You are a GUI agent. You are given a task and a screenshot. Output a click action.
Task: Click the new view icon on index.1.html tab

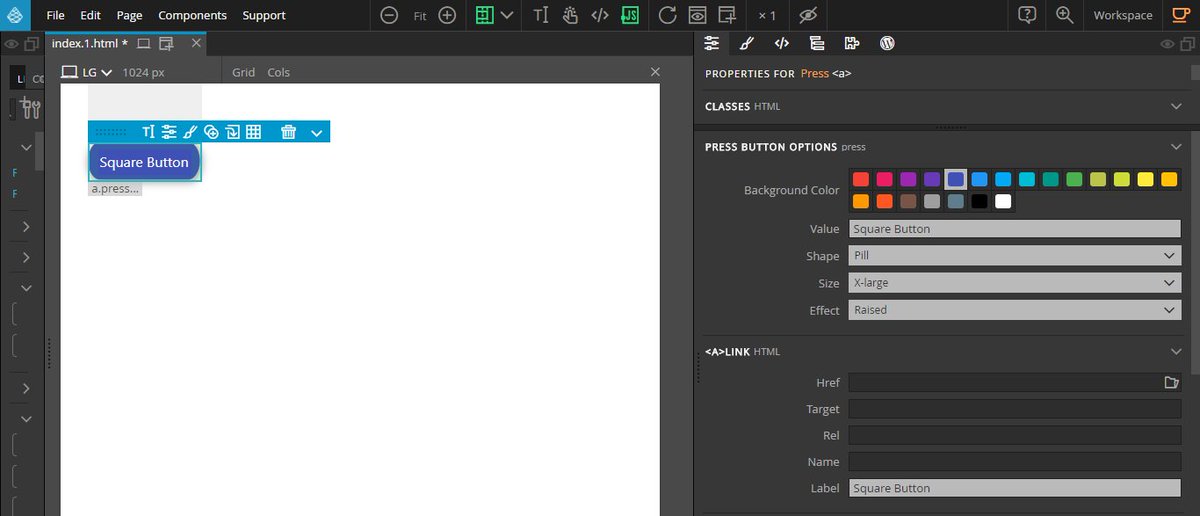point(167,43)
